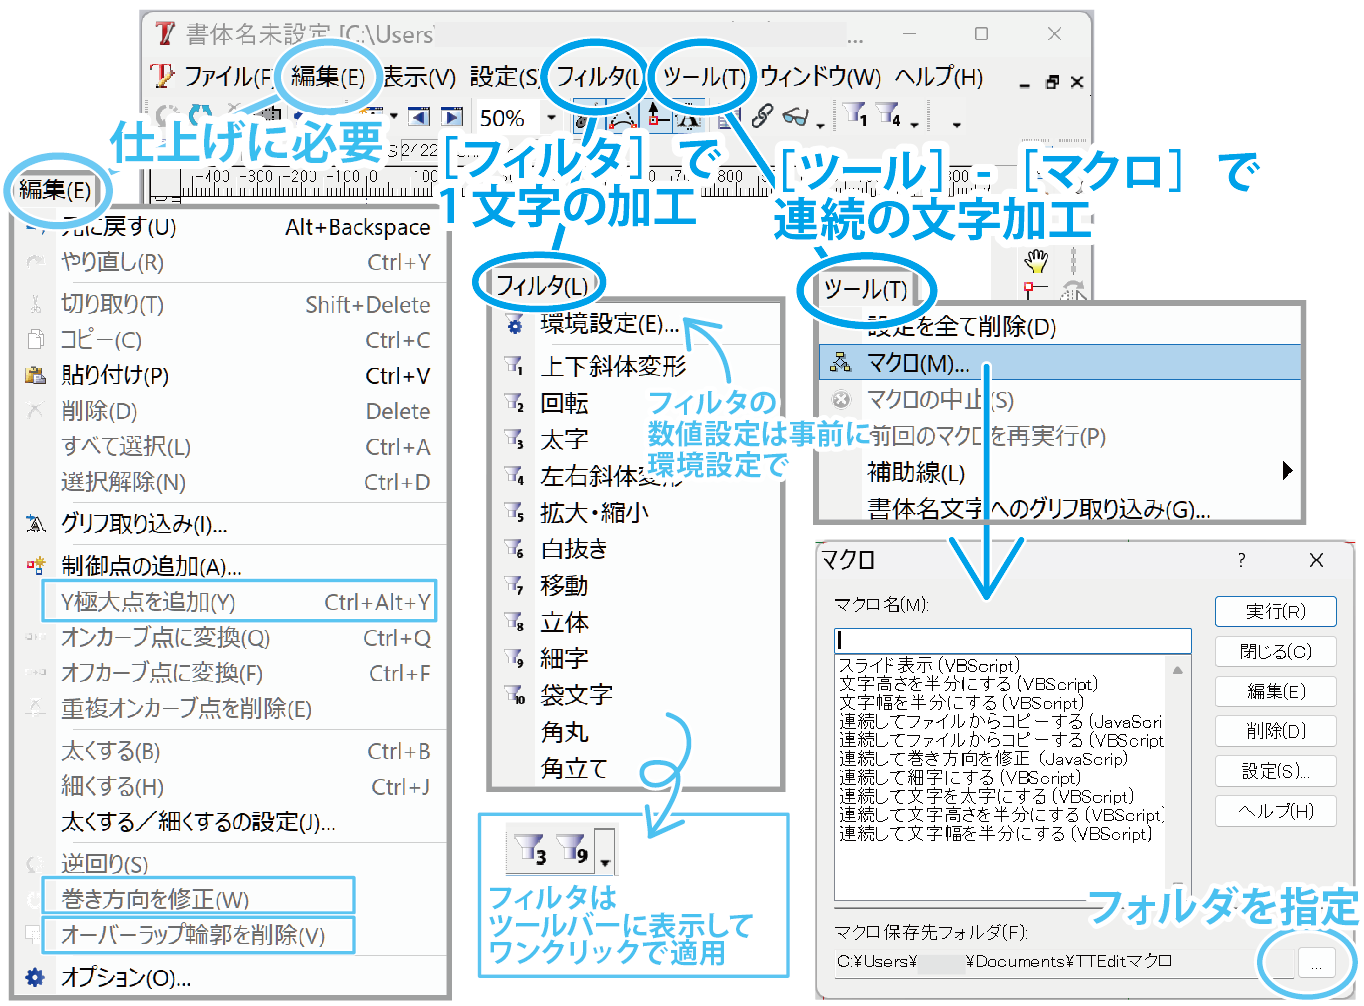Click the next glyph arrow icon
Viewport: 1364px width, 1006px height.
pos(452,117)
